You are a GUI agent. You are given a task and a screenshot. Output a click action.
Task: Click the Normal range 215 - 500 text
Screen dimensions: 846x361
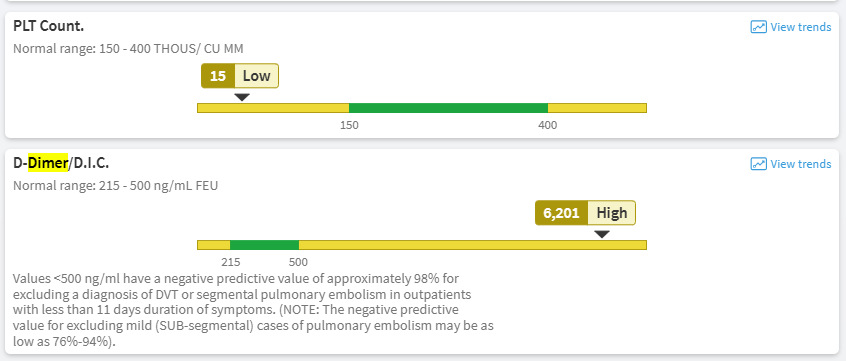[115, 186]
